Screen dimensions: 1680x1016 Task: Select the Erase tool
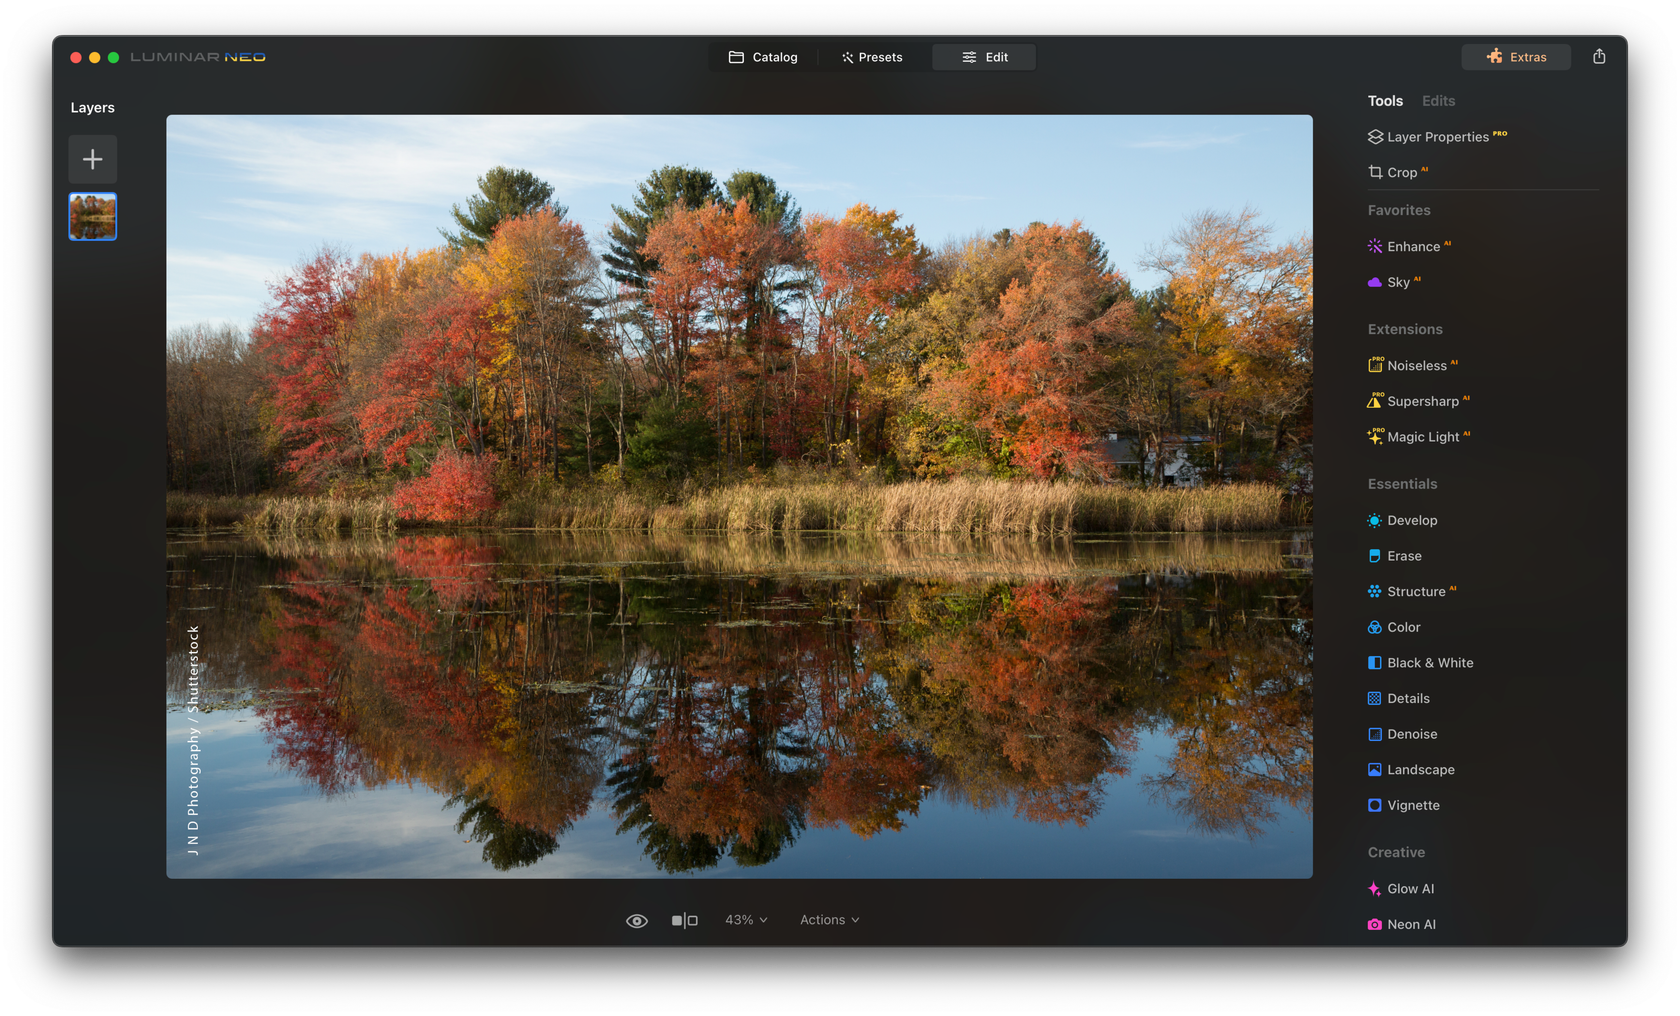(x=1403, y=556)
